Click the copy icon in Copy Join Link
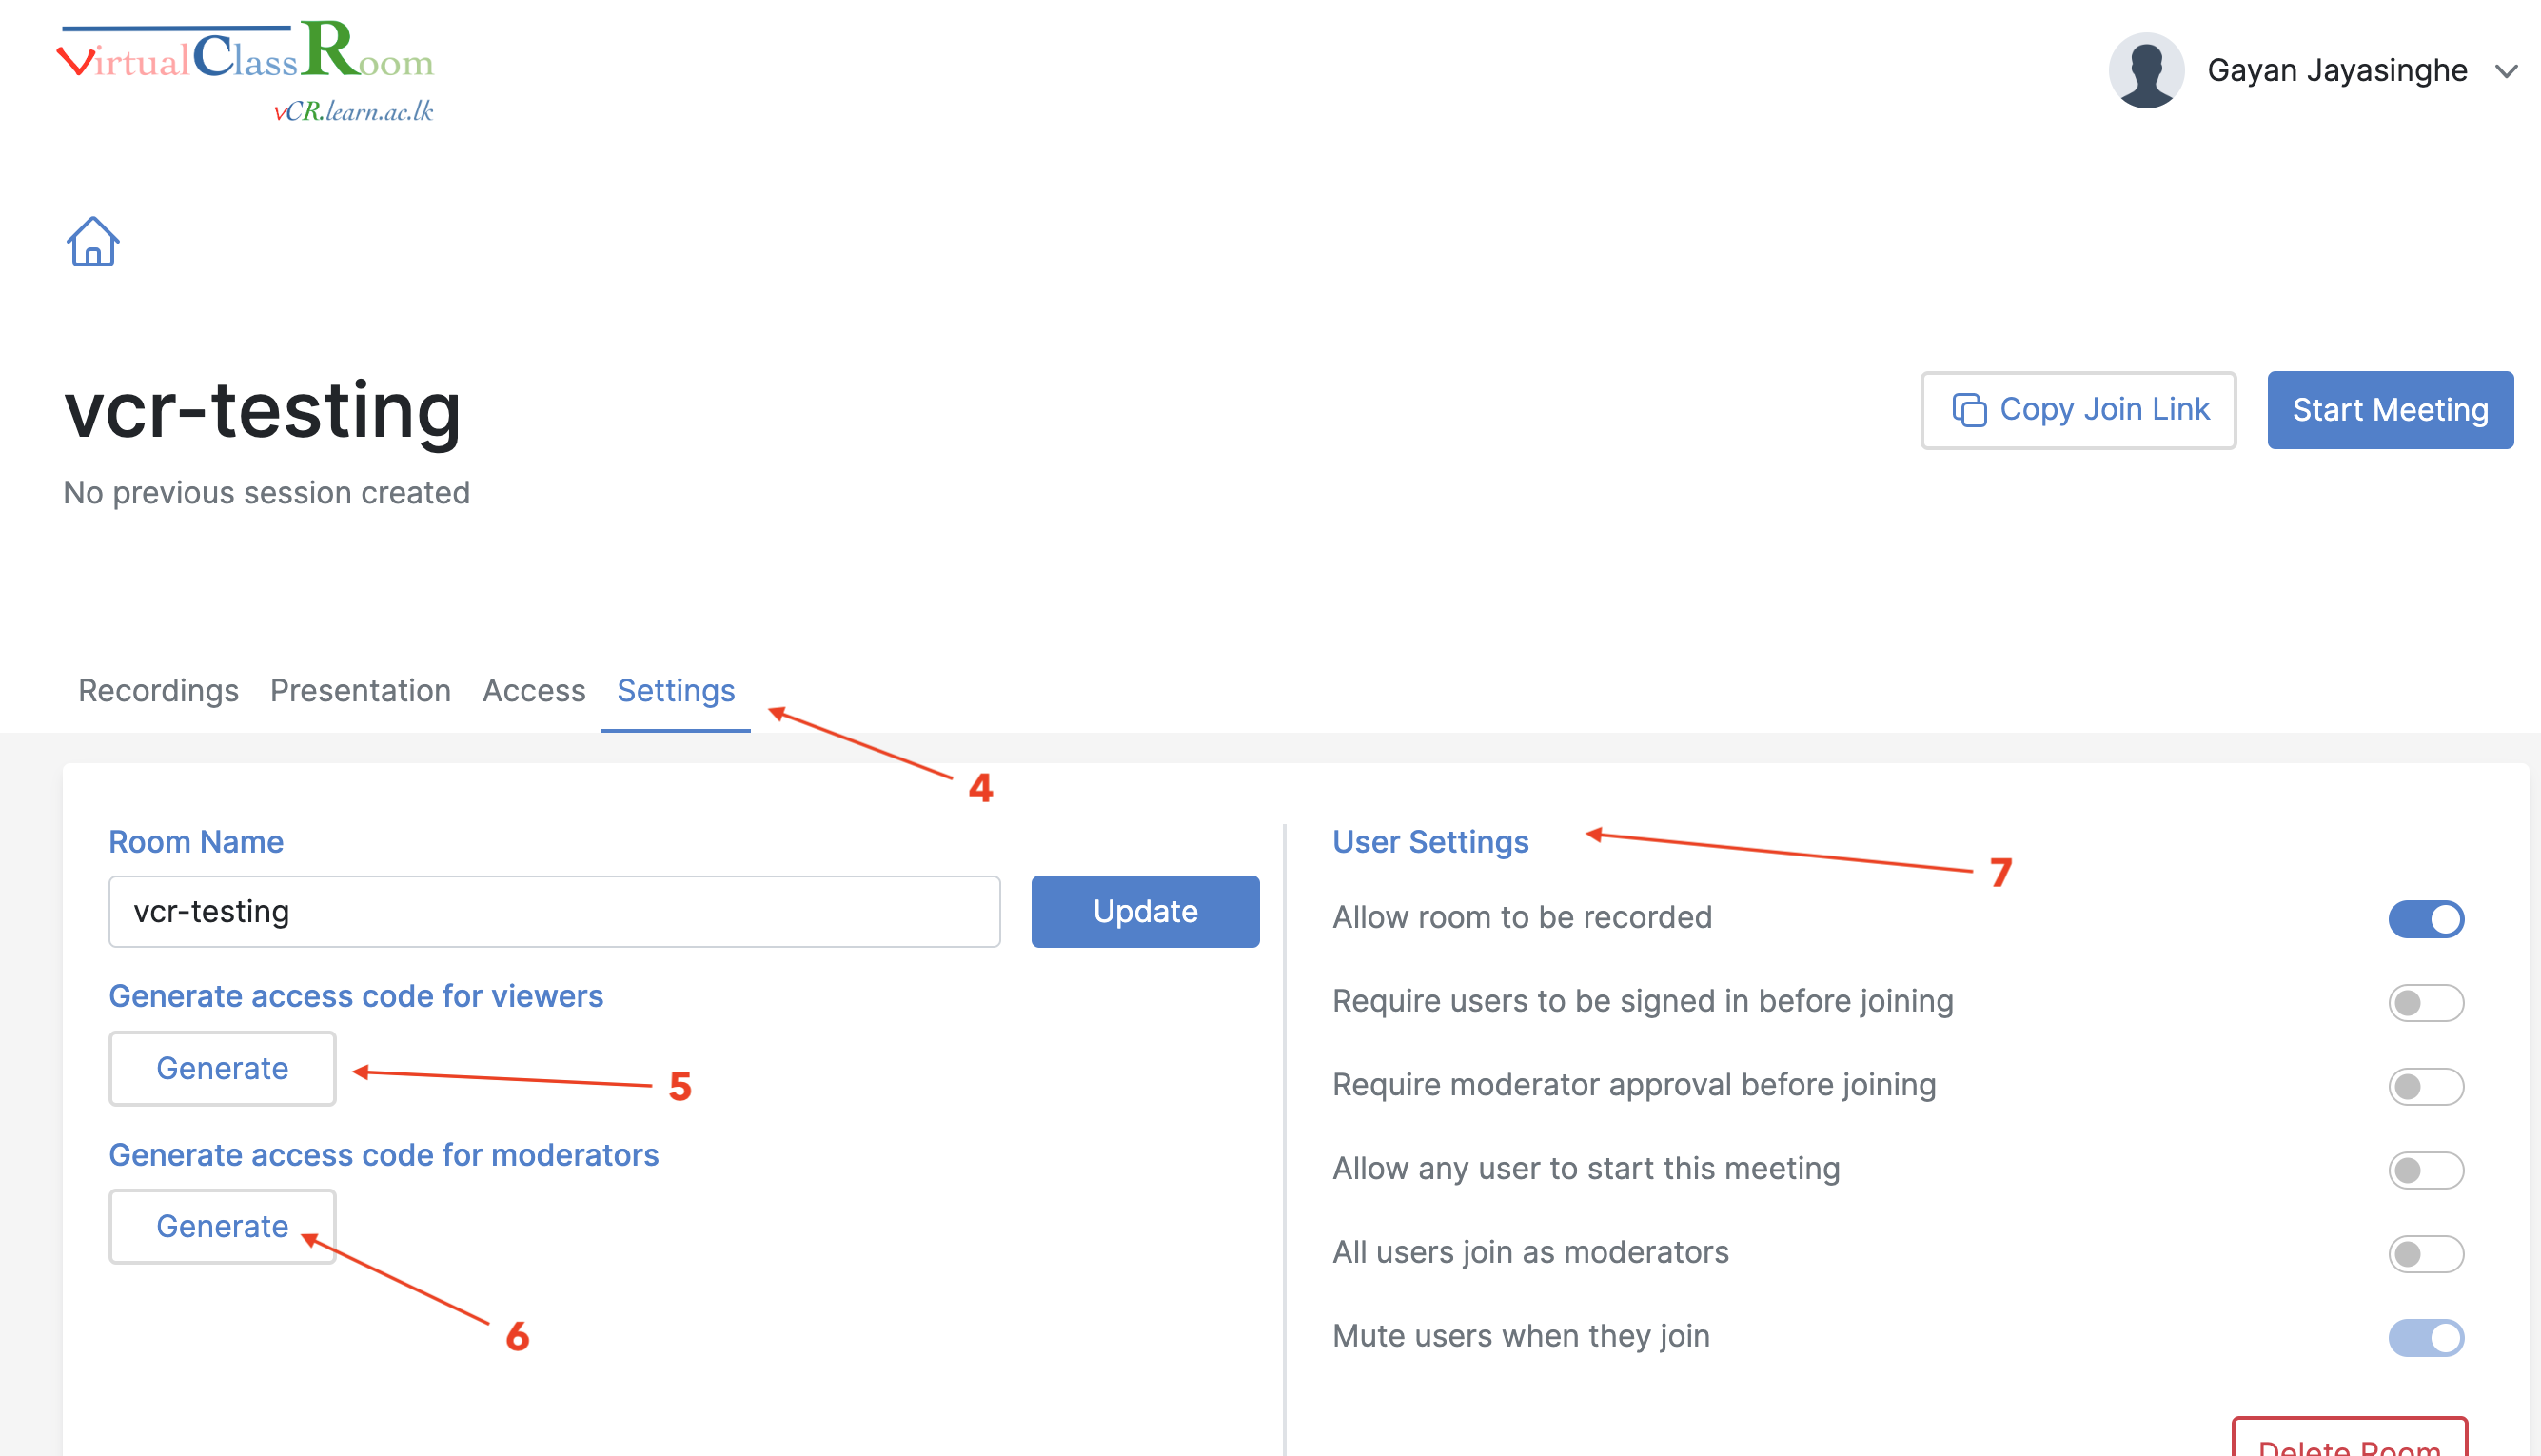Screen dimensions: 2541x1456 (x=1969, y=410)
